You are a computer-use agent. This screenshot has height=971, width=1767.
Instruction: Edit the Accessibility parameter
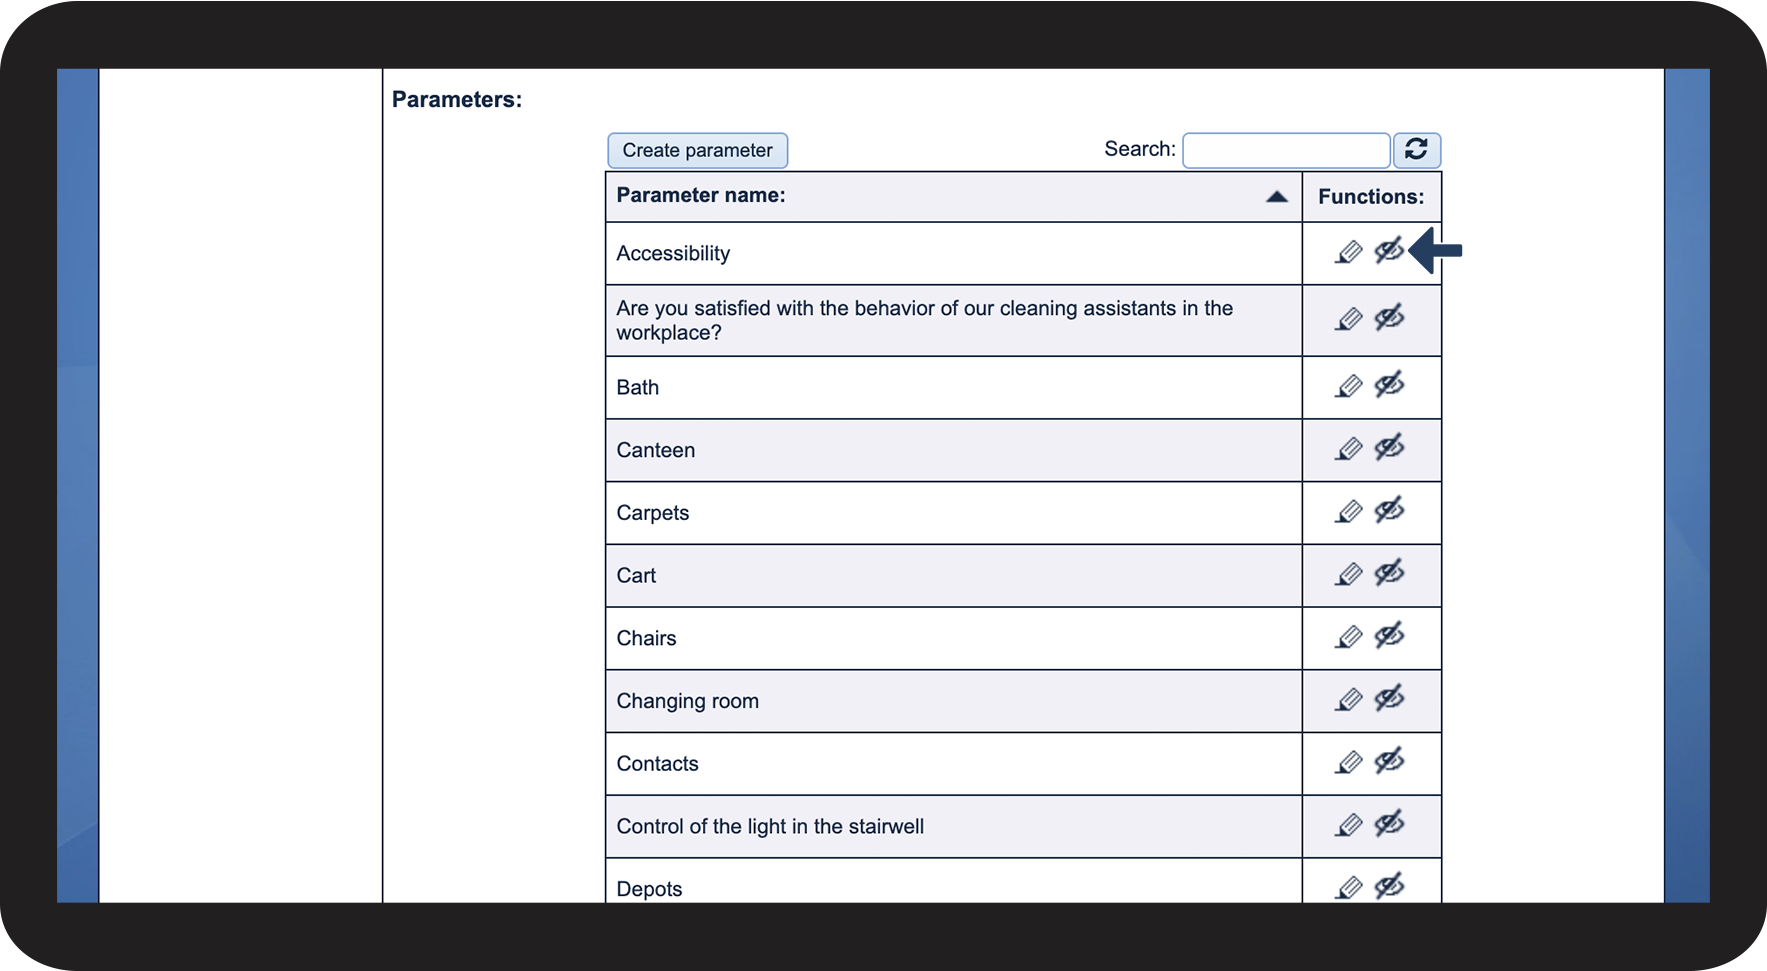[1348, 252]
